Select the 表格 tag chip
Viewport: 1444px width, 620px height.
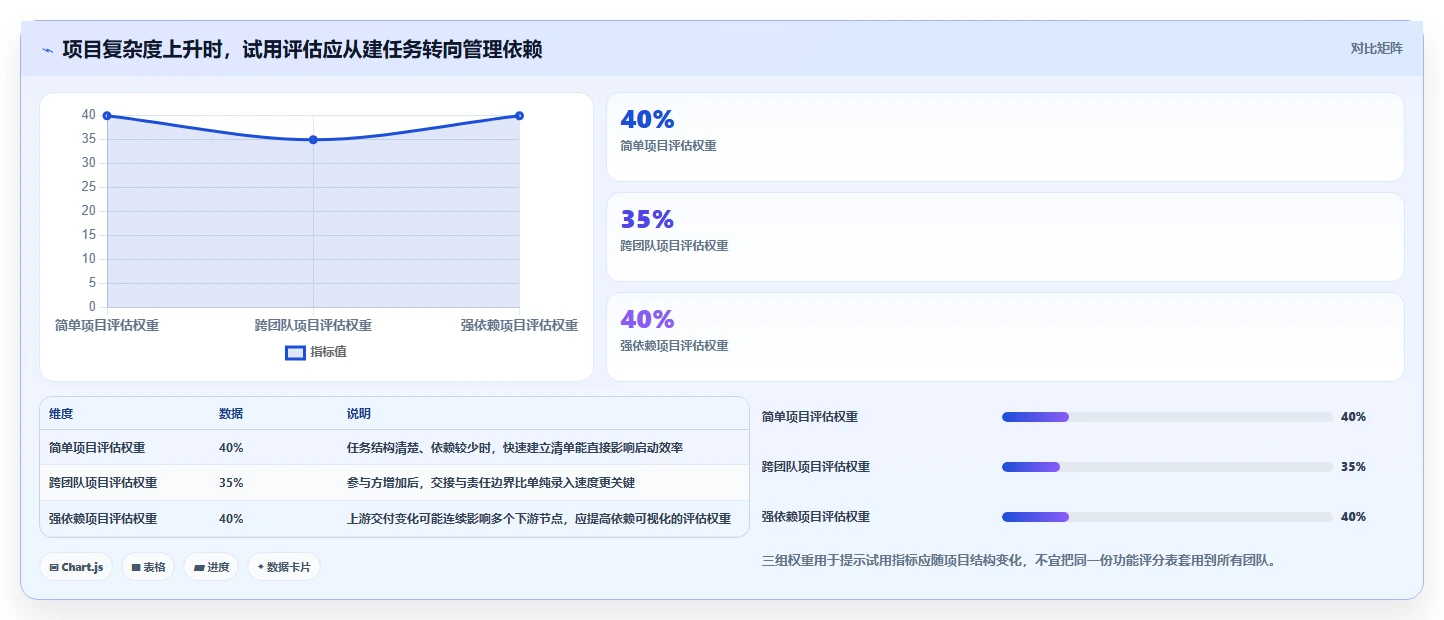coord(148,567)
